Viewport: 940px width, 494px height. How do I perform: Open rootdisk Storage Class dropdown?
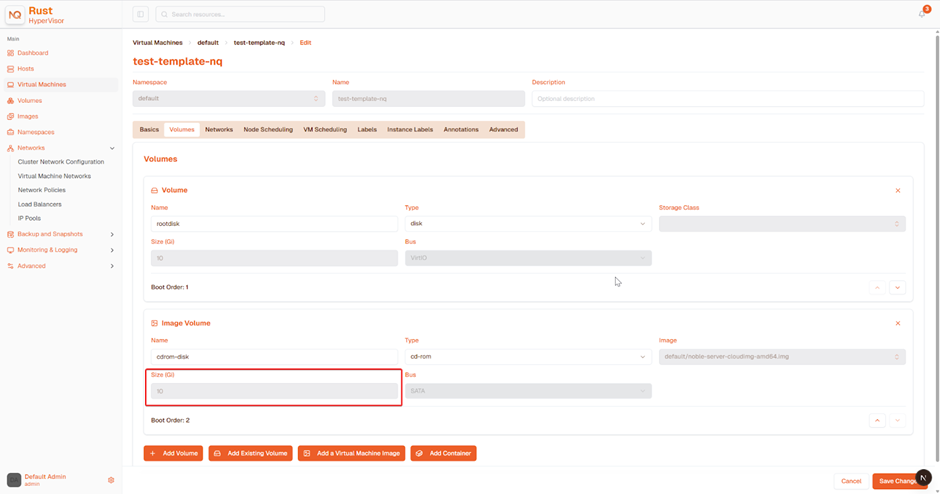[782, 224]
